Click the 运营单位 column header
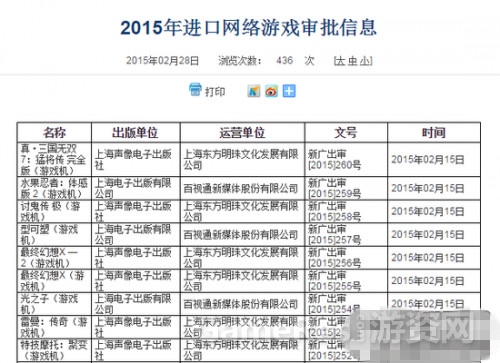The image size is (500, 363). (x=242, y=133)
